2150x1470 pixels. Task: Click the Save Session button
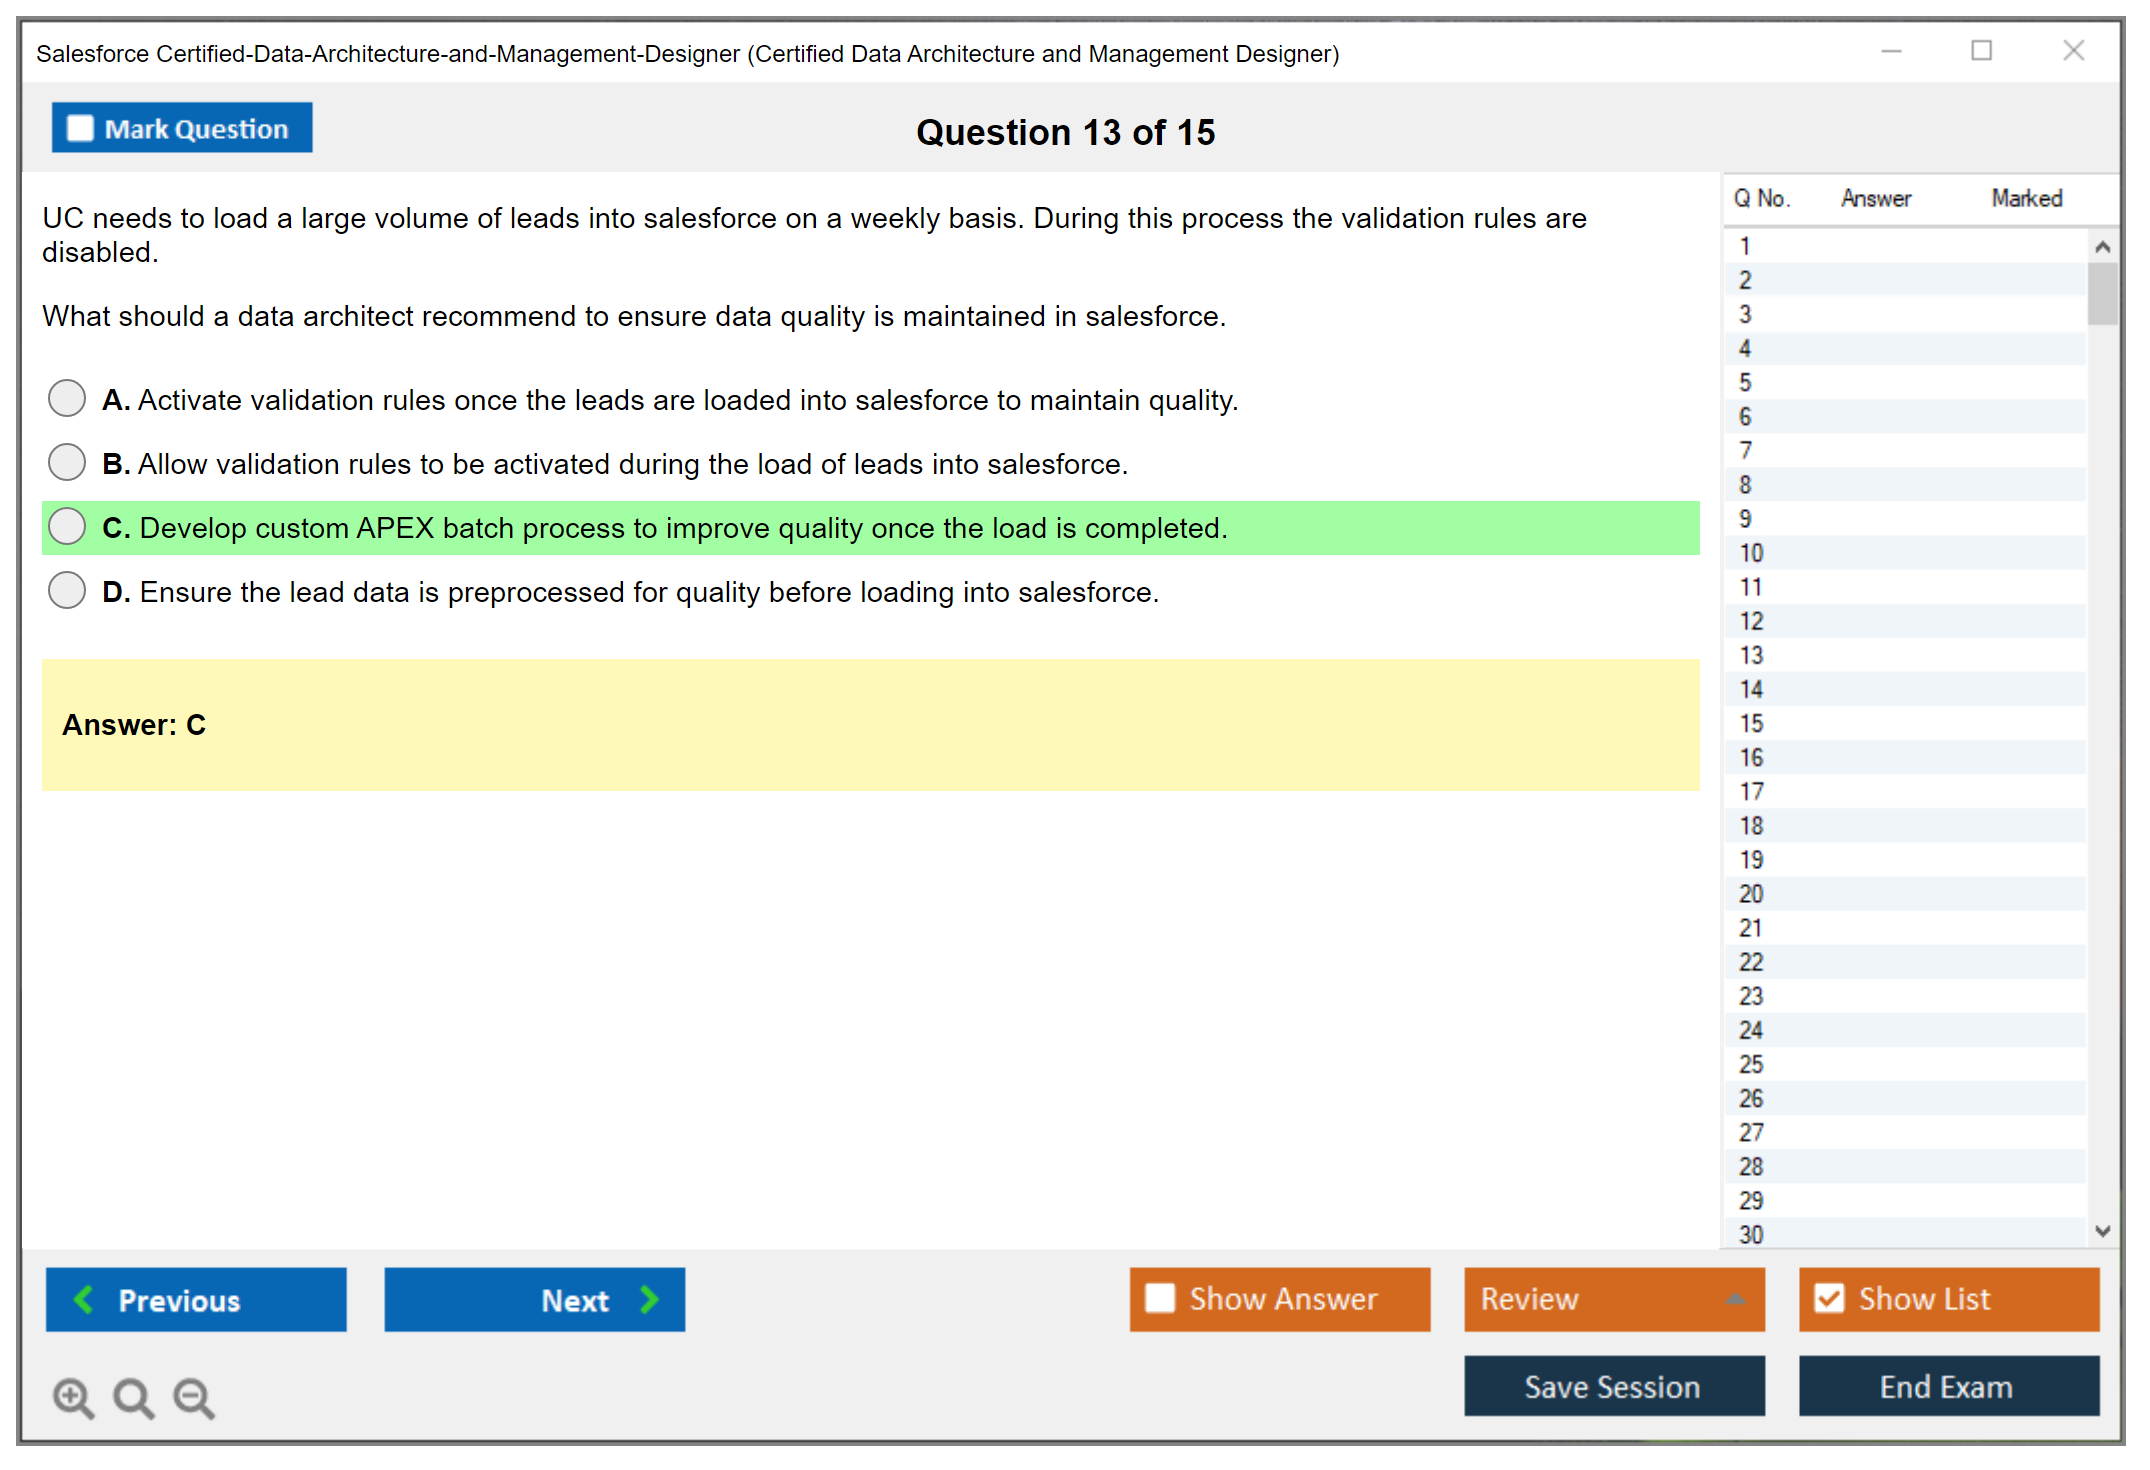click(x=1613, y=1386)
